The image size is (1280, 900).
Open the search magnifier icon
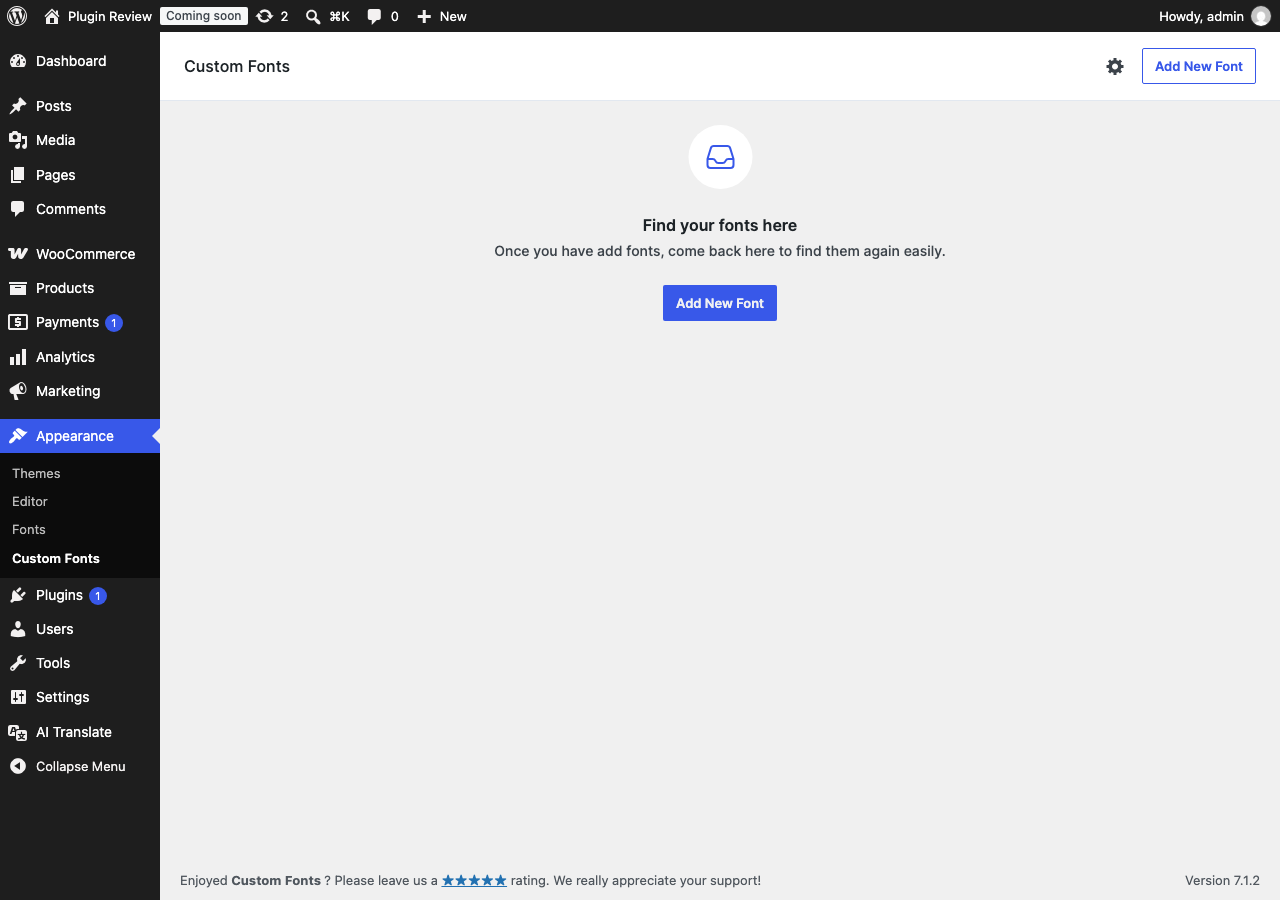coord(313,16)
